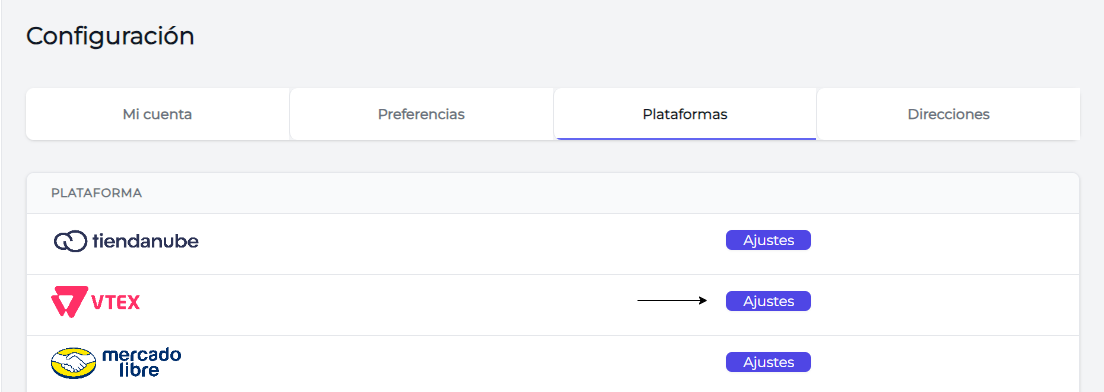This screenshot has height=392, width=1104.
Task: Open the Mi cuenta tab
Action: pos(158,114)
